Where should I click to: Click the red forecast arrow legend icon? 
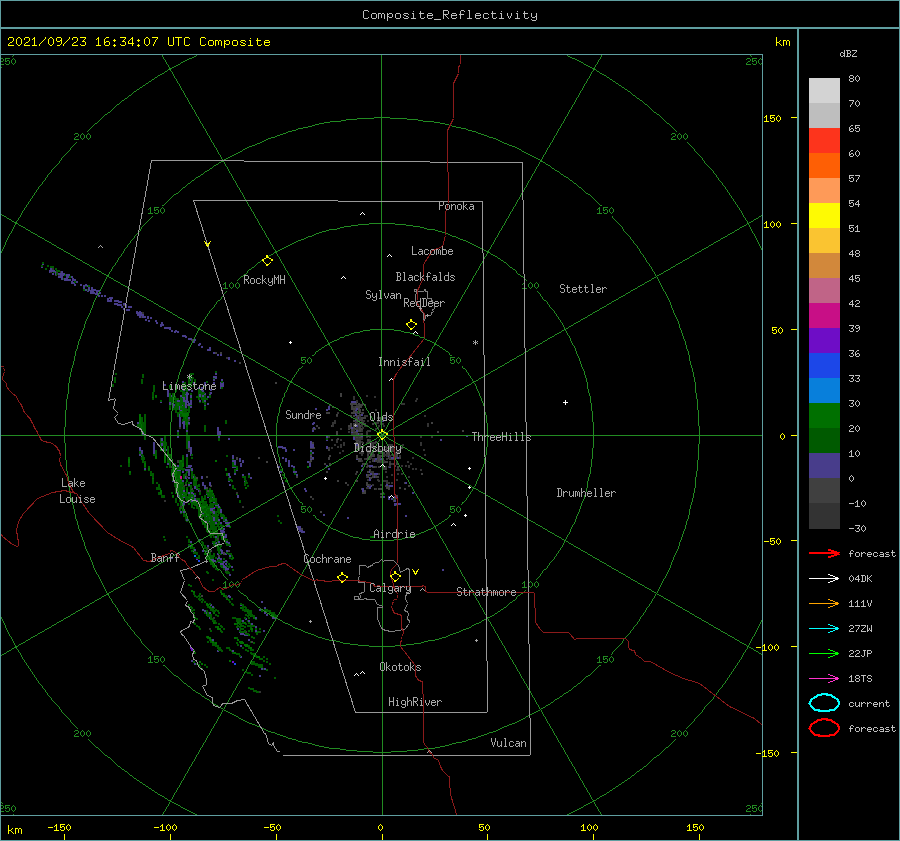[824, 553]
